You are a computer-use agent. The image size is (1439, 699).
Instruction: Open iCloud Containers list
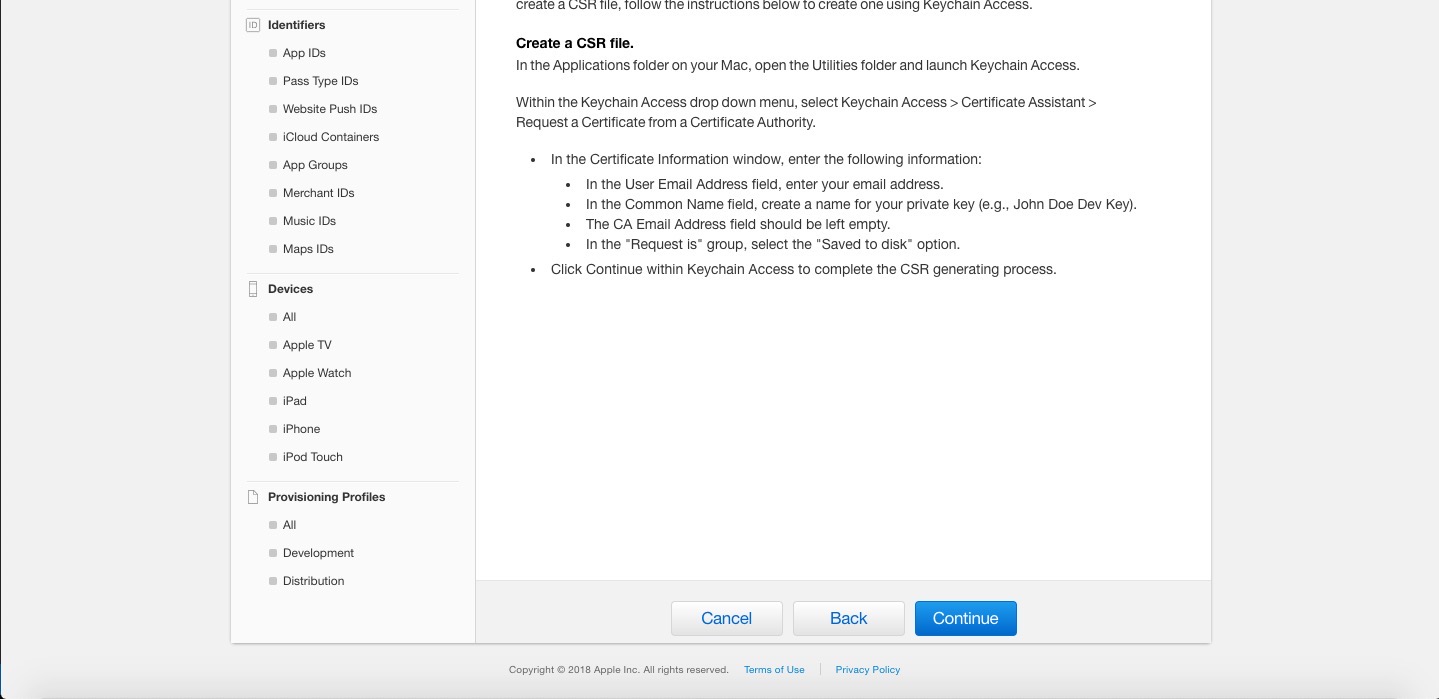[331, 137]
